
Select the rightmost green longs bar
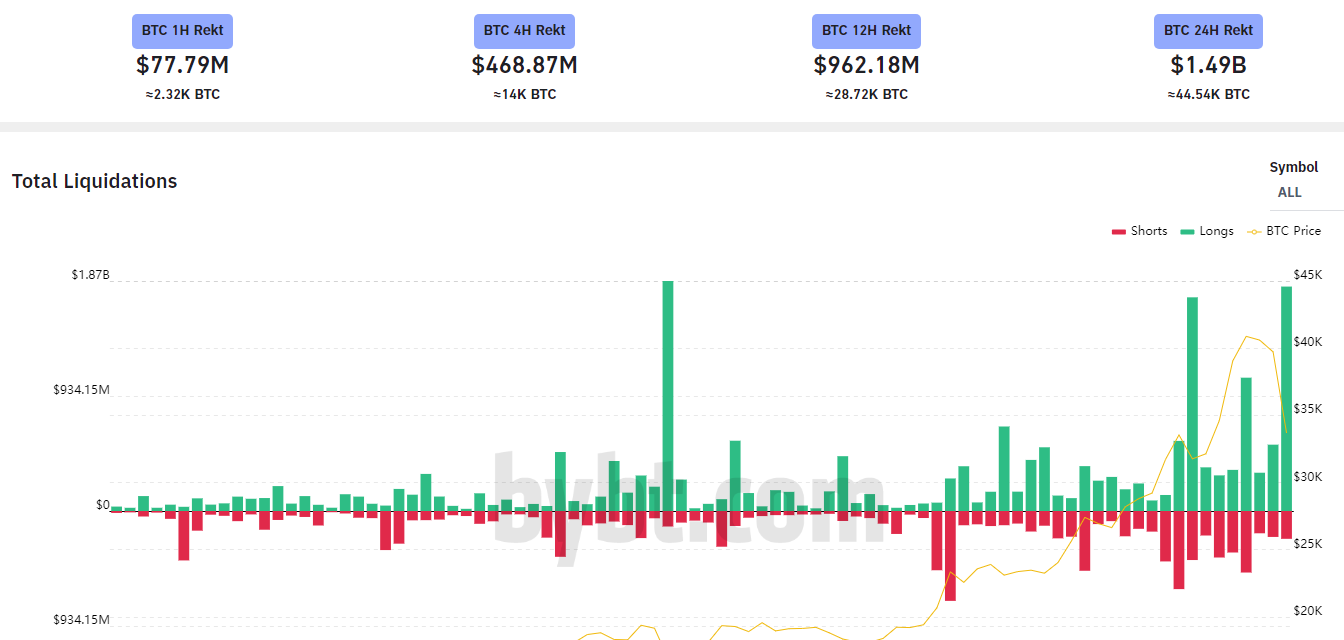1286,398
